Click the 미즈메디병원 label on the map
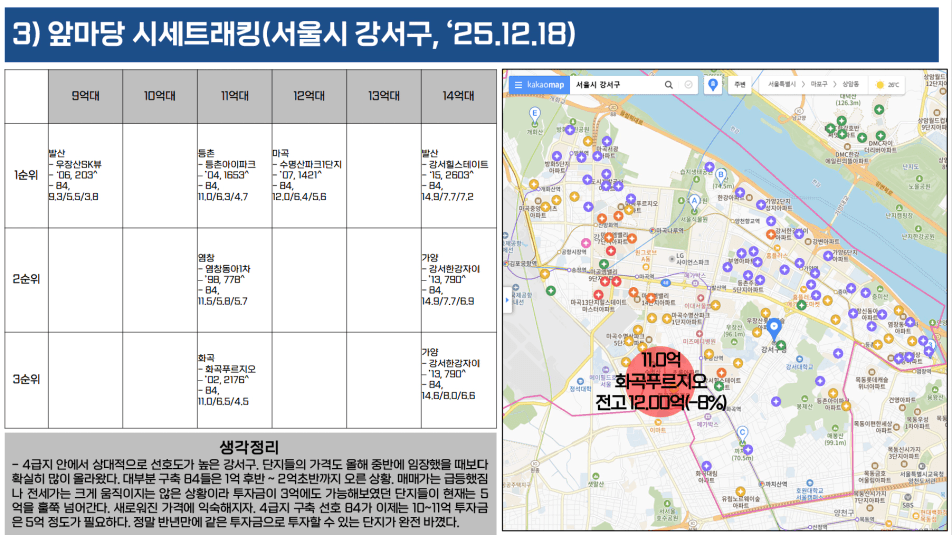Image resolution: width=952 pixels, height=535 pixels. (699, 342)
